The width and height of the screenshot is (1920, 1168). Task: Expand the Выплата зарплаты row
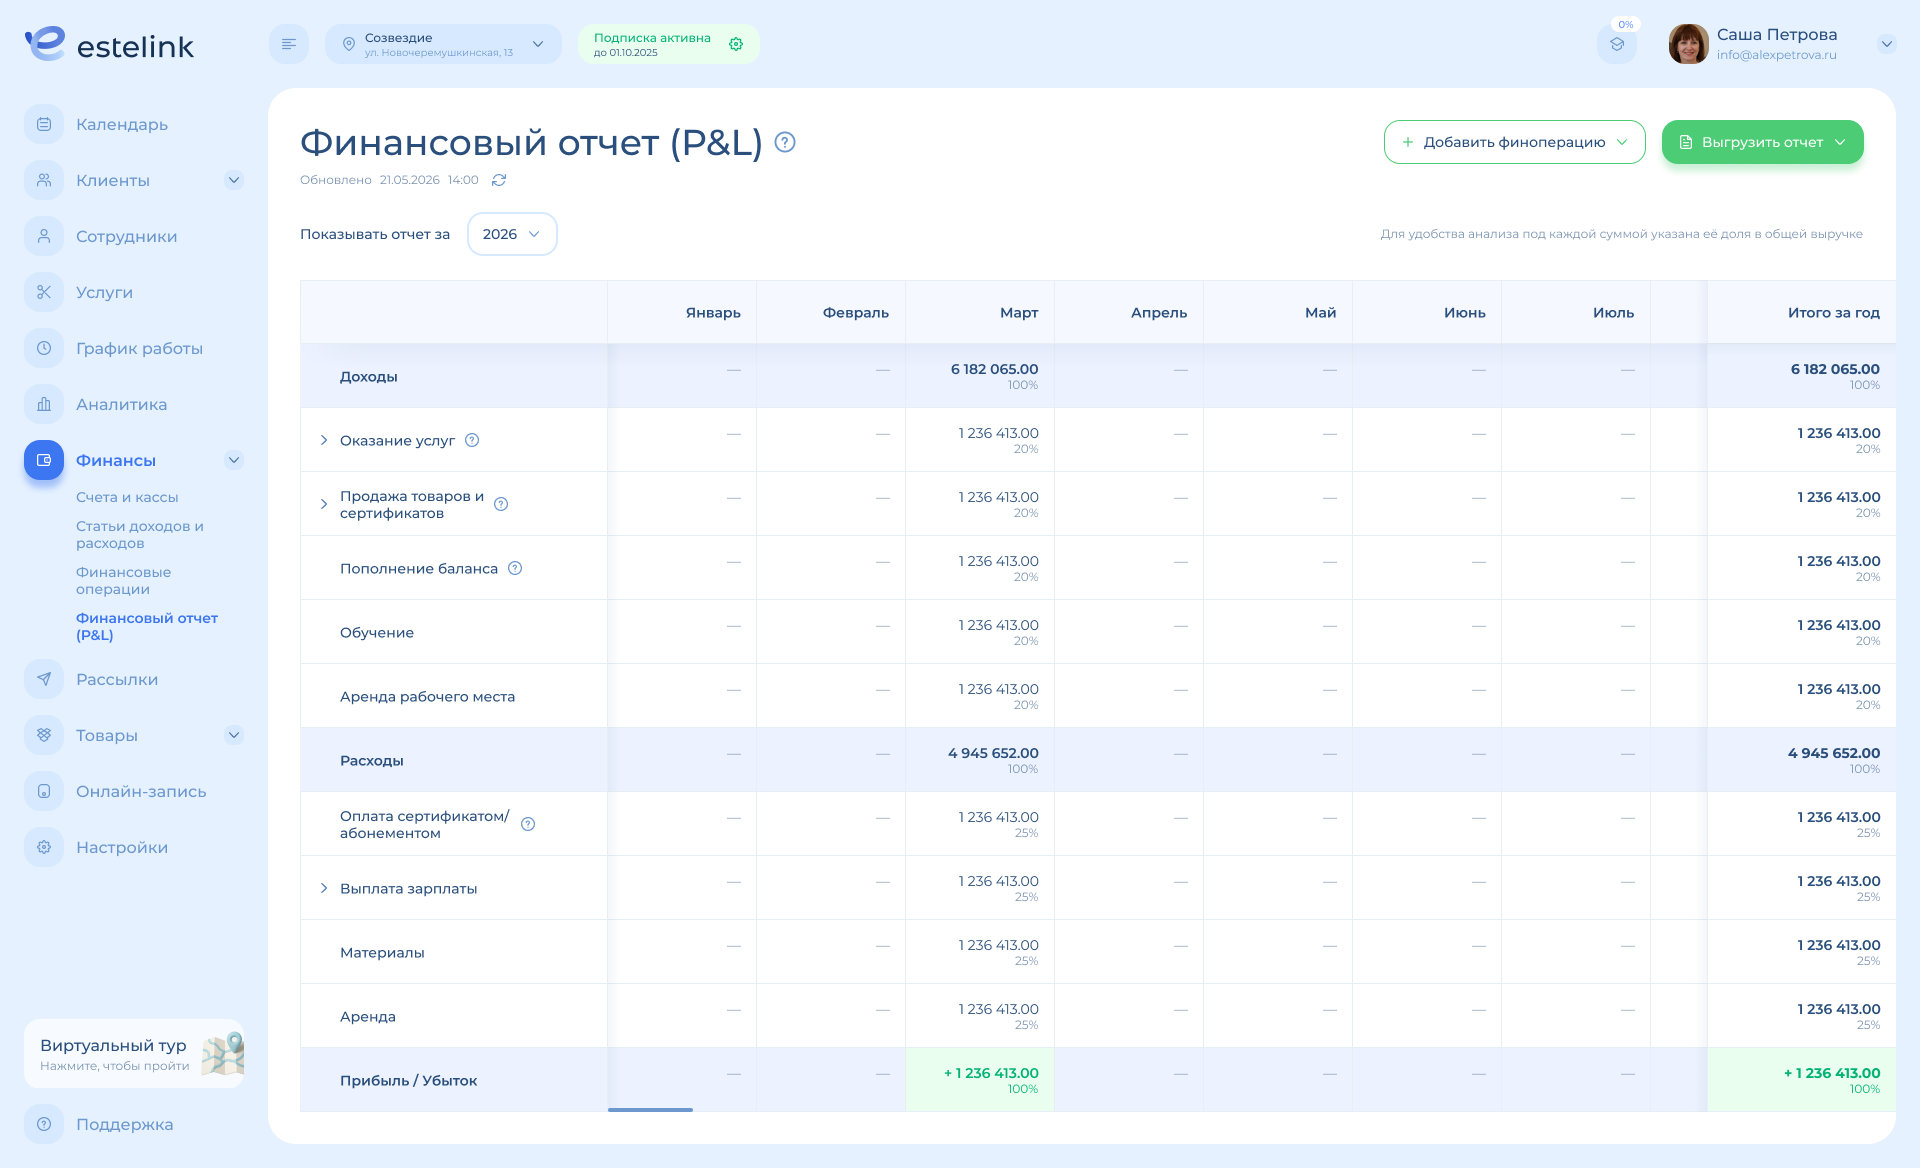(x=323, y=888)
